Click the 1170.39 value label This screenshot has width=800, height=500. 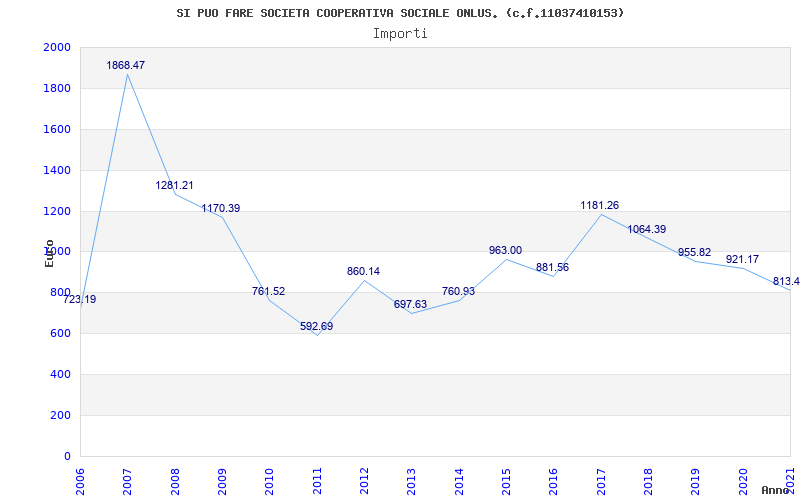(220, 209)
